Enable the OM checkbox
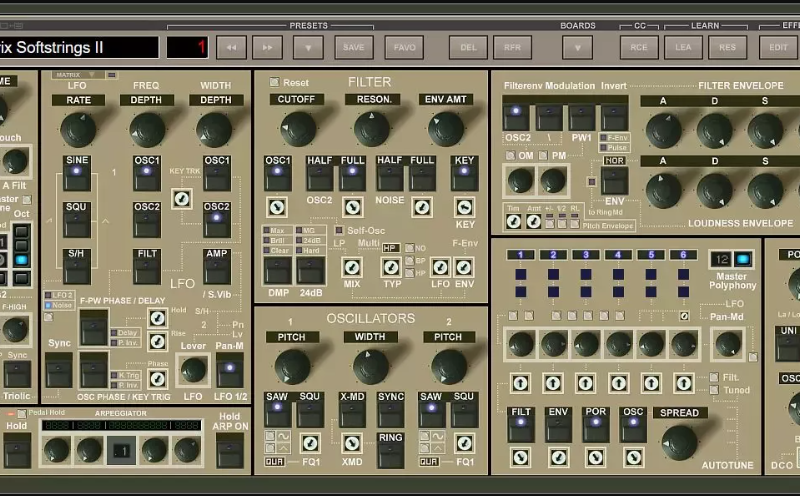Screen dimensions: 800x496 tap(510, 155)
